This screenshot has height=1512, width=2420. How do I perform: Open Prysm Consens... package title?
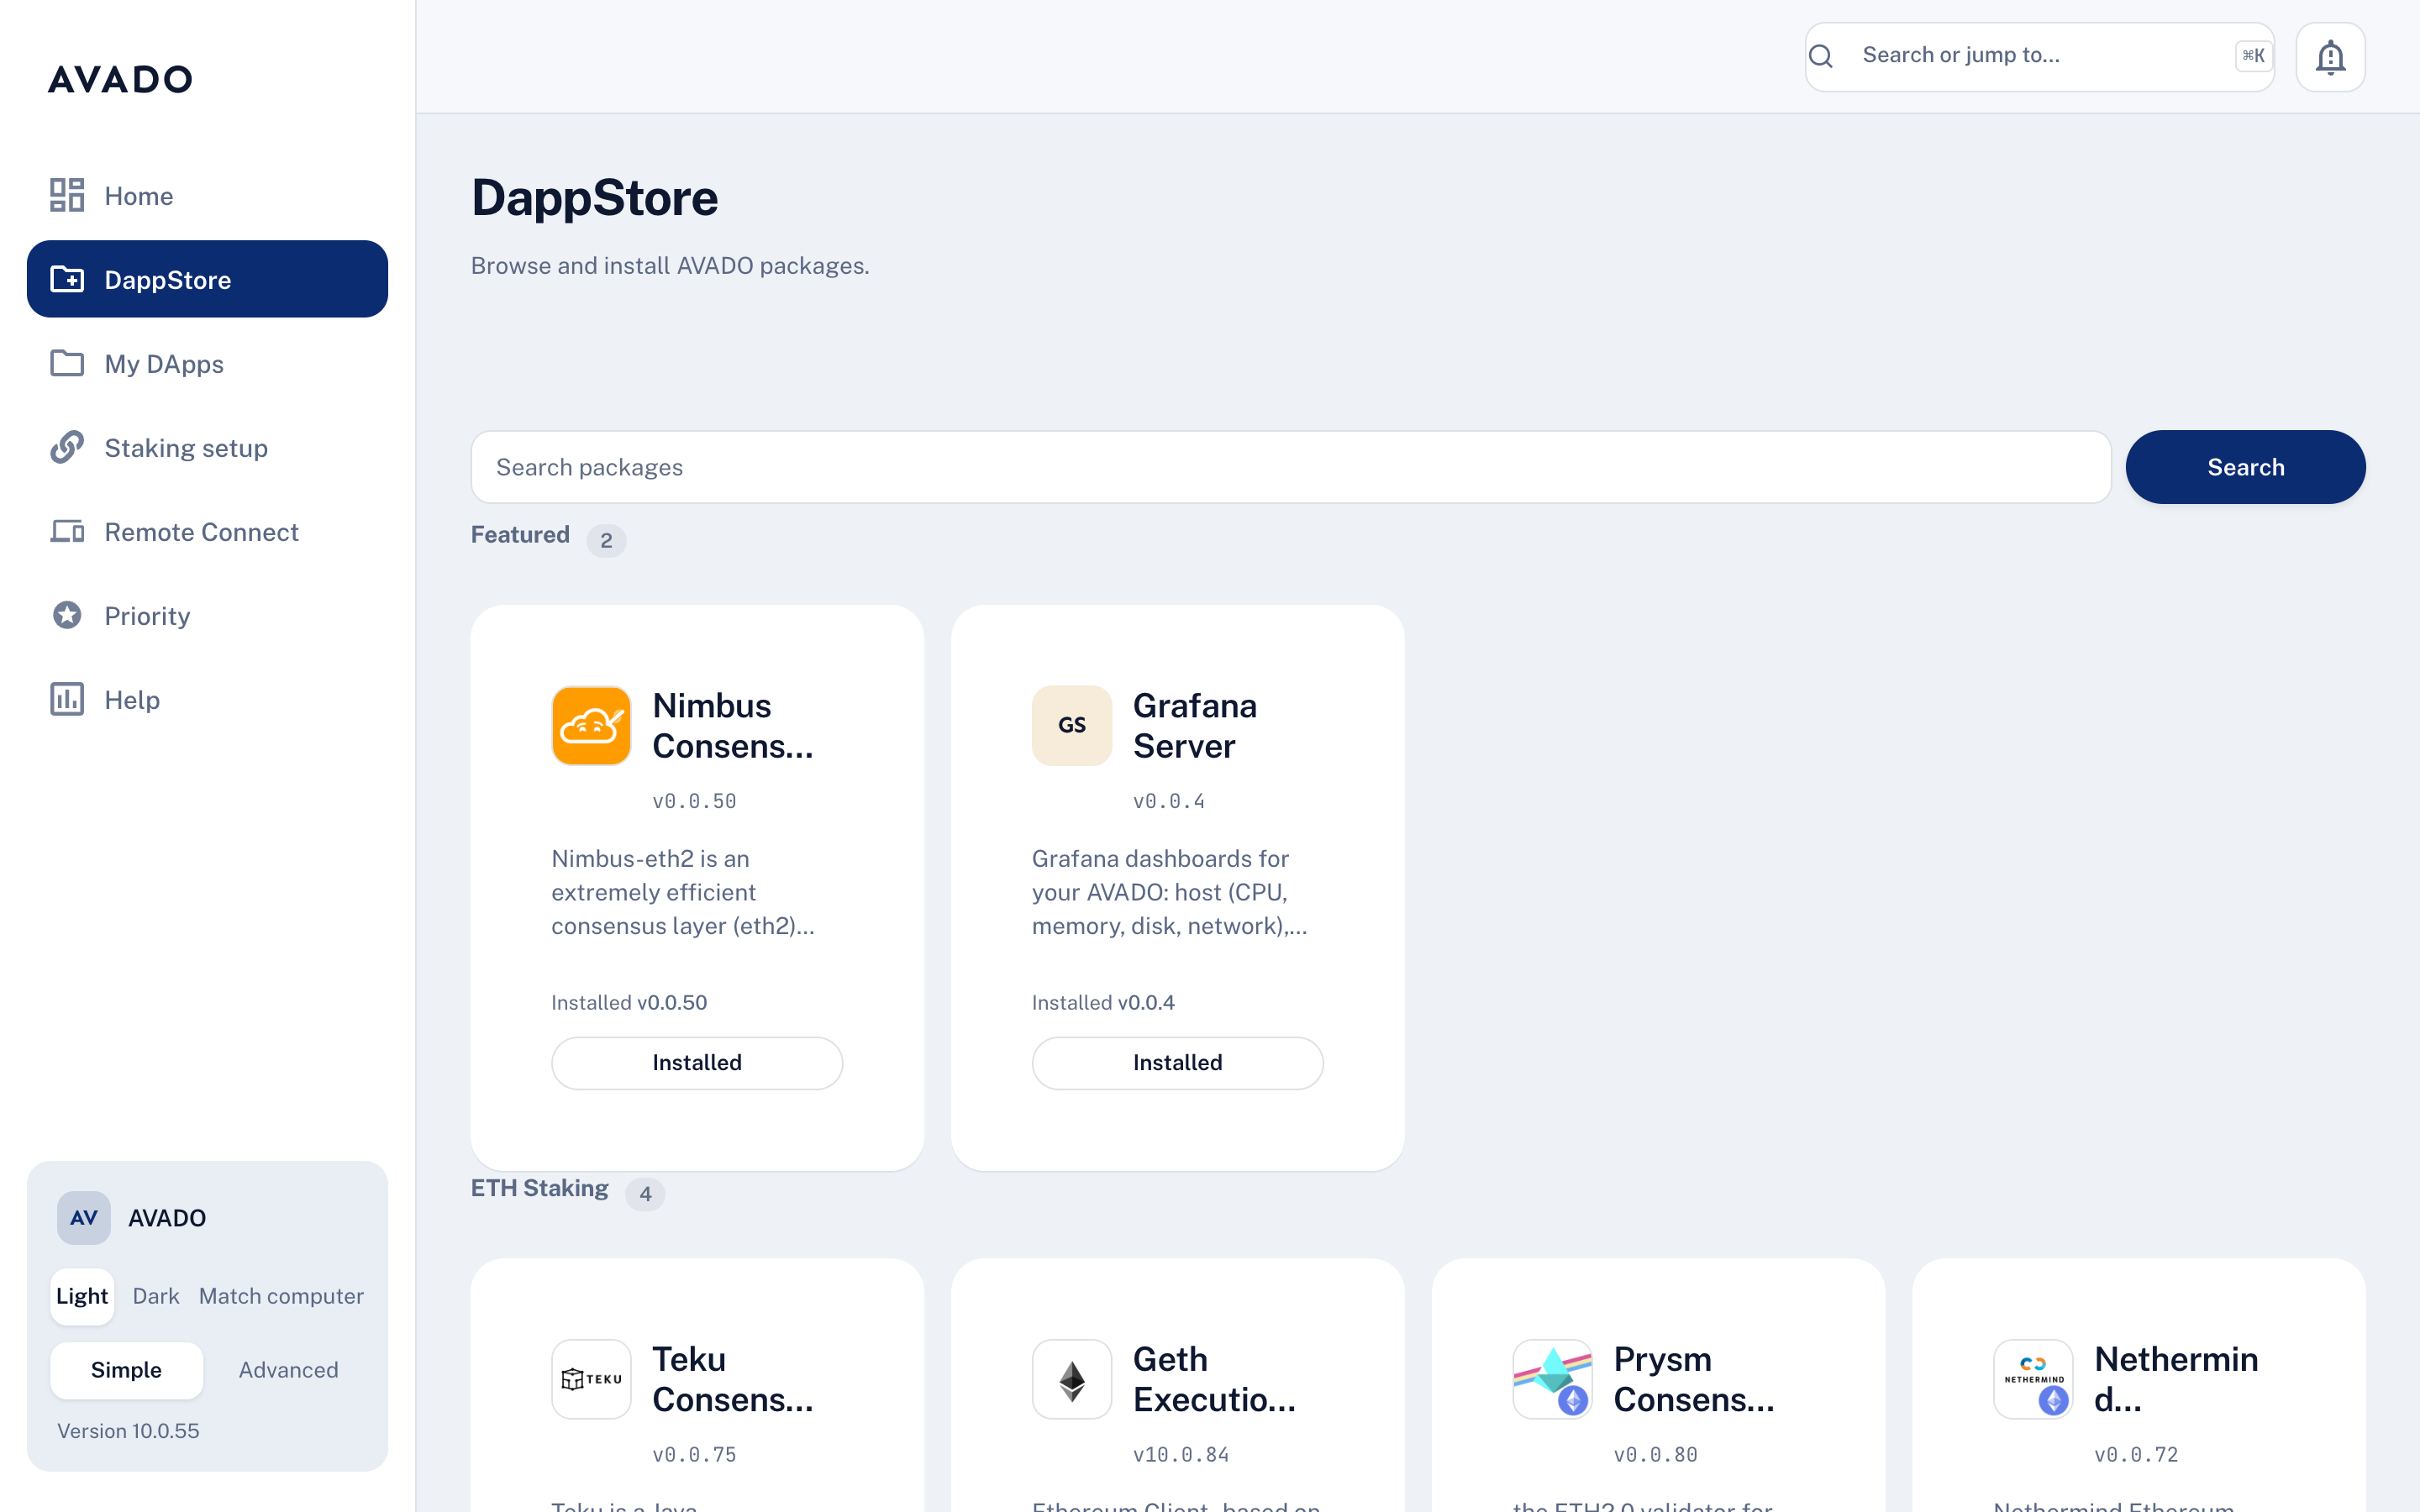[1694, 1379]
